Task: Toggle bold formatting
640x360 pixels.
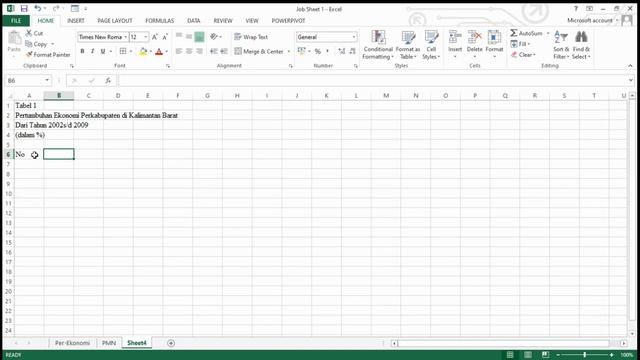Action: coord(82,51)
